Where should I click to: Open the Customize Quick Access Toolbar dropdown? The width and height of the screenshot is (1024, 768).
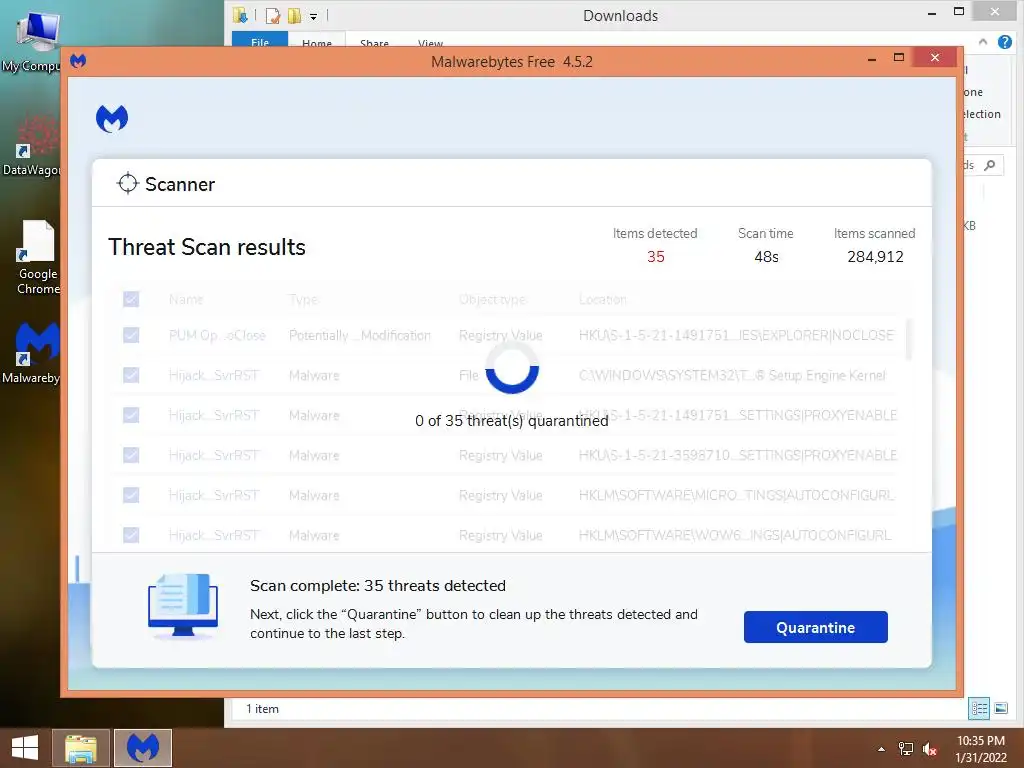pyautogui.click(x=313, y=16)
